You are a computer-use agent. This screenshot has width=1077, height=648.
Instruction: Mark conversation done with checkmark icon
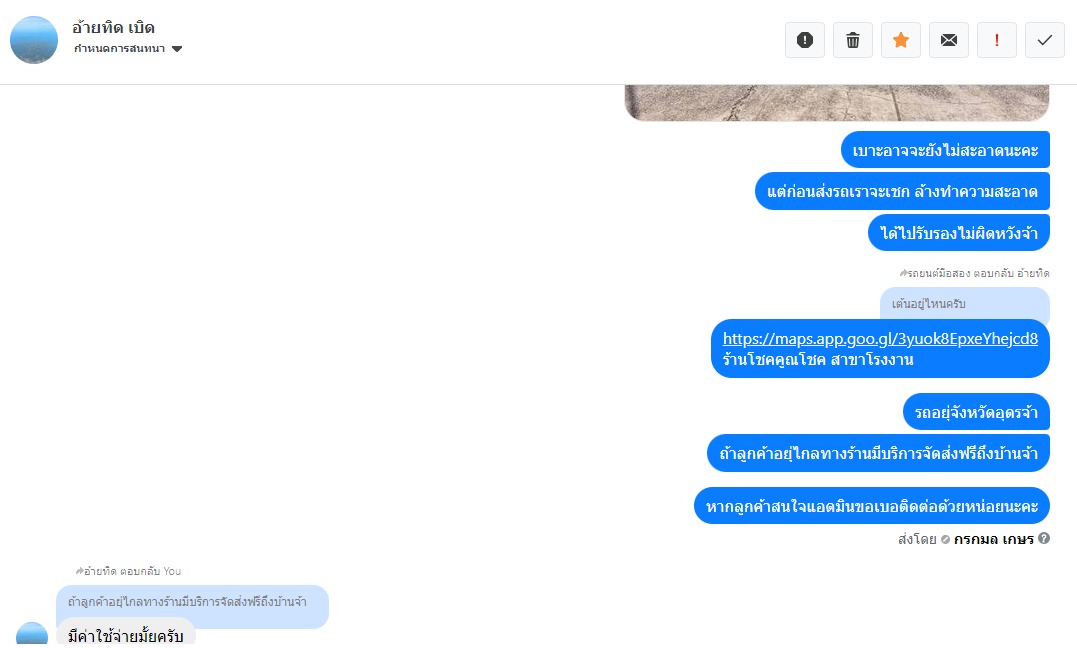[x=1045, y=40]
